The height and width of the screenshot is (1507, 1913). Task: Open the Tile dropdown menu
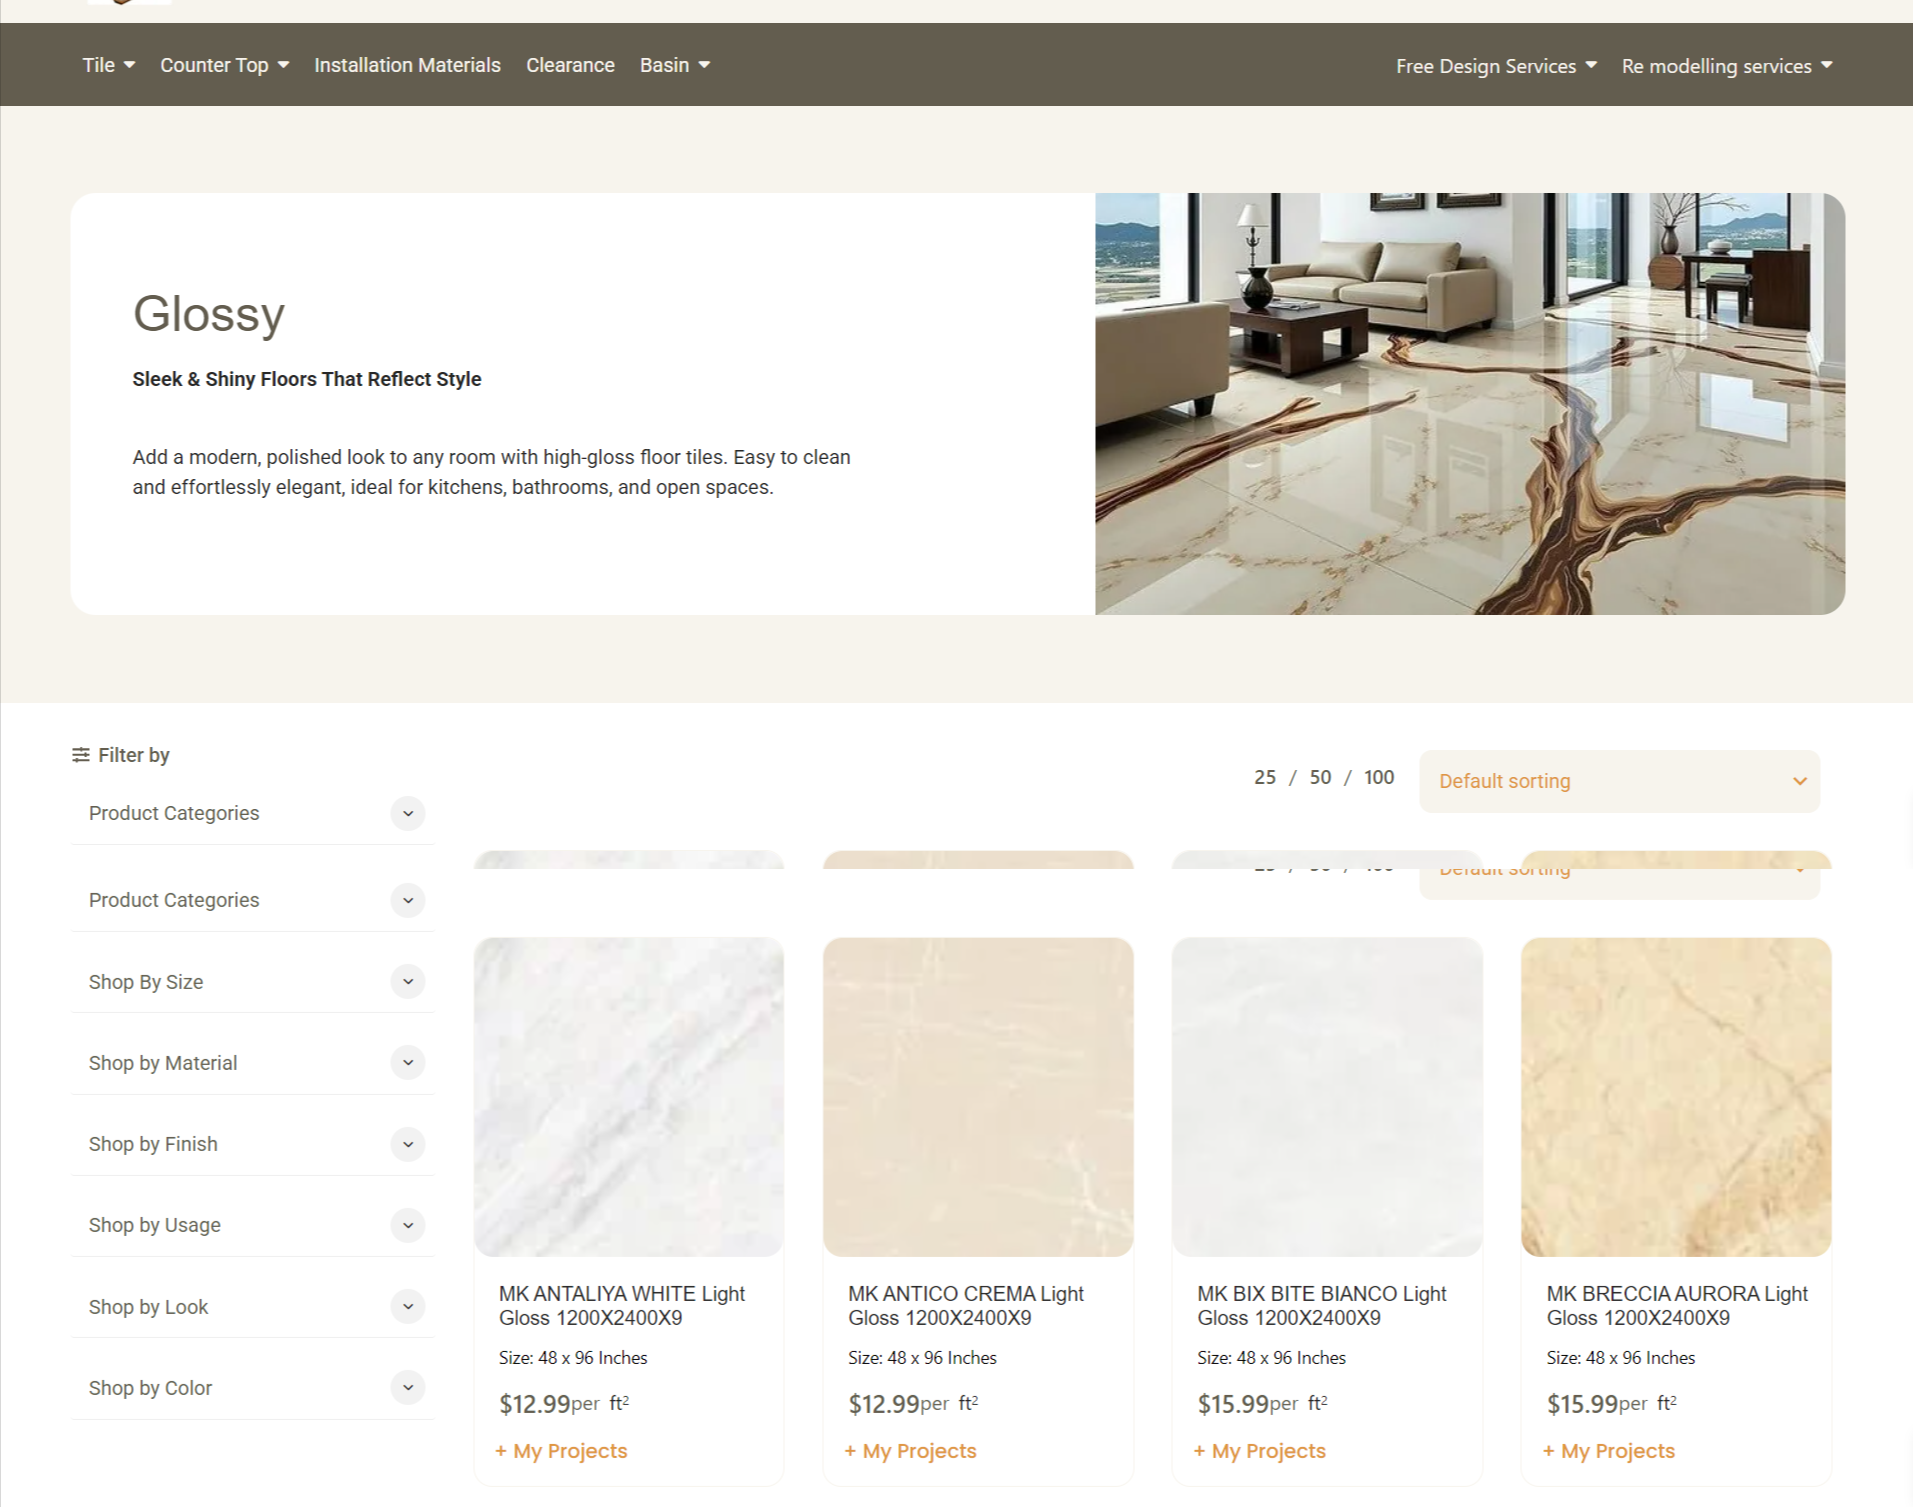(108, 65)
